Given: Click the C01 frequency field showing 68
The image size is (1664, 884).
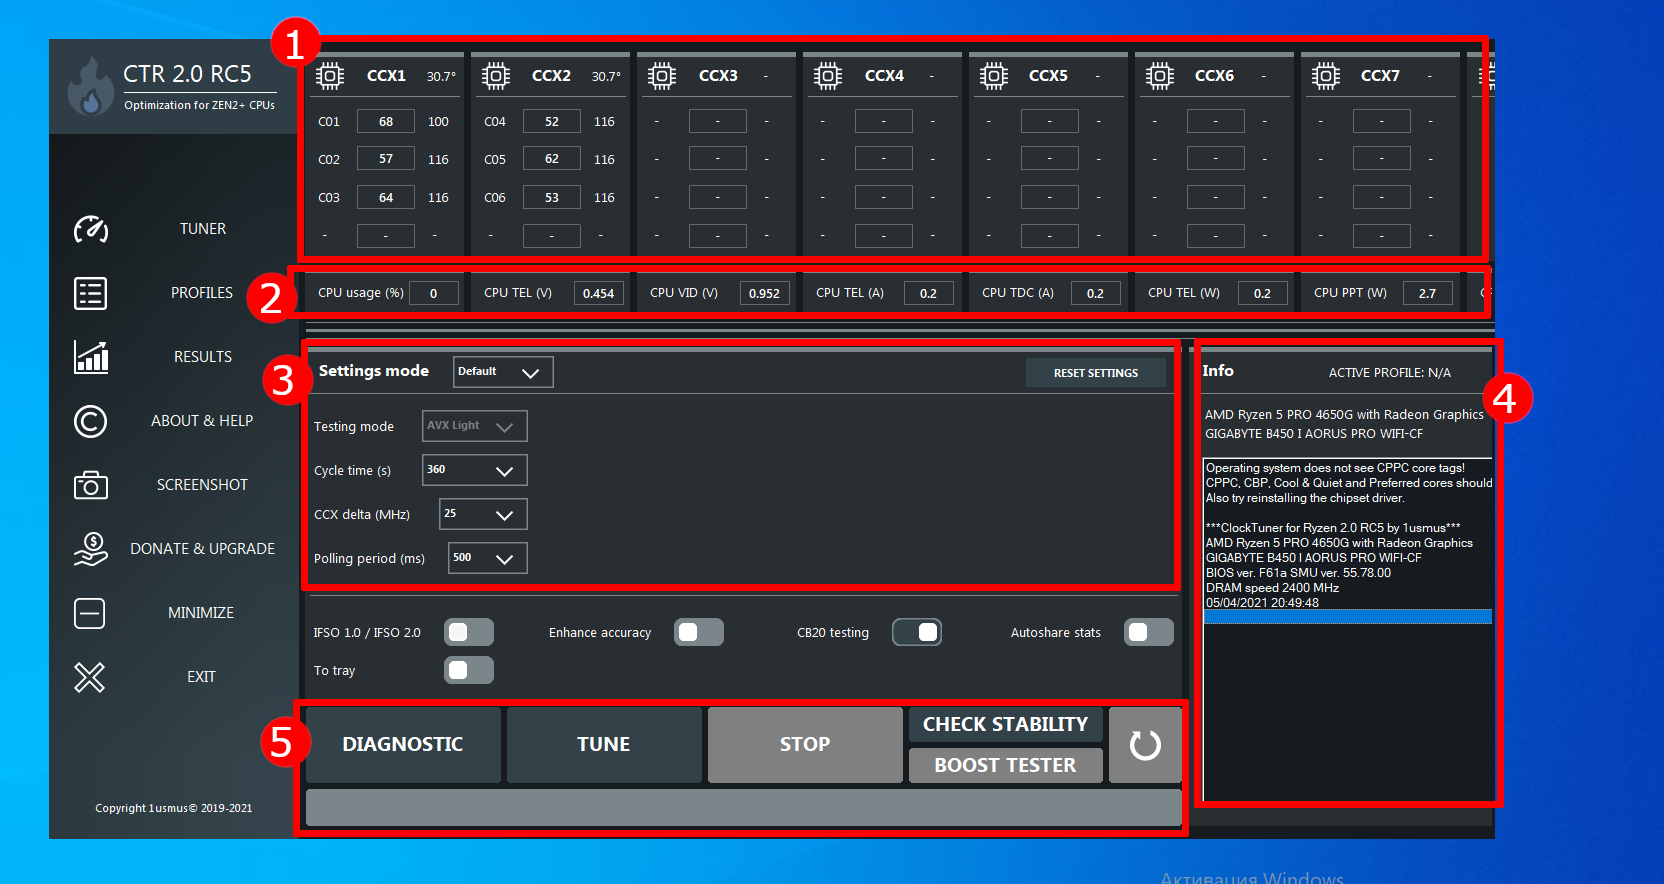Looking at the screenshot, I should 386,122.
